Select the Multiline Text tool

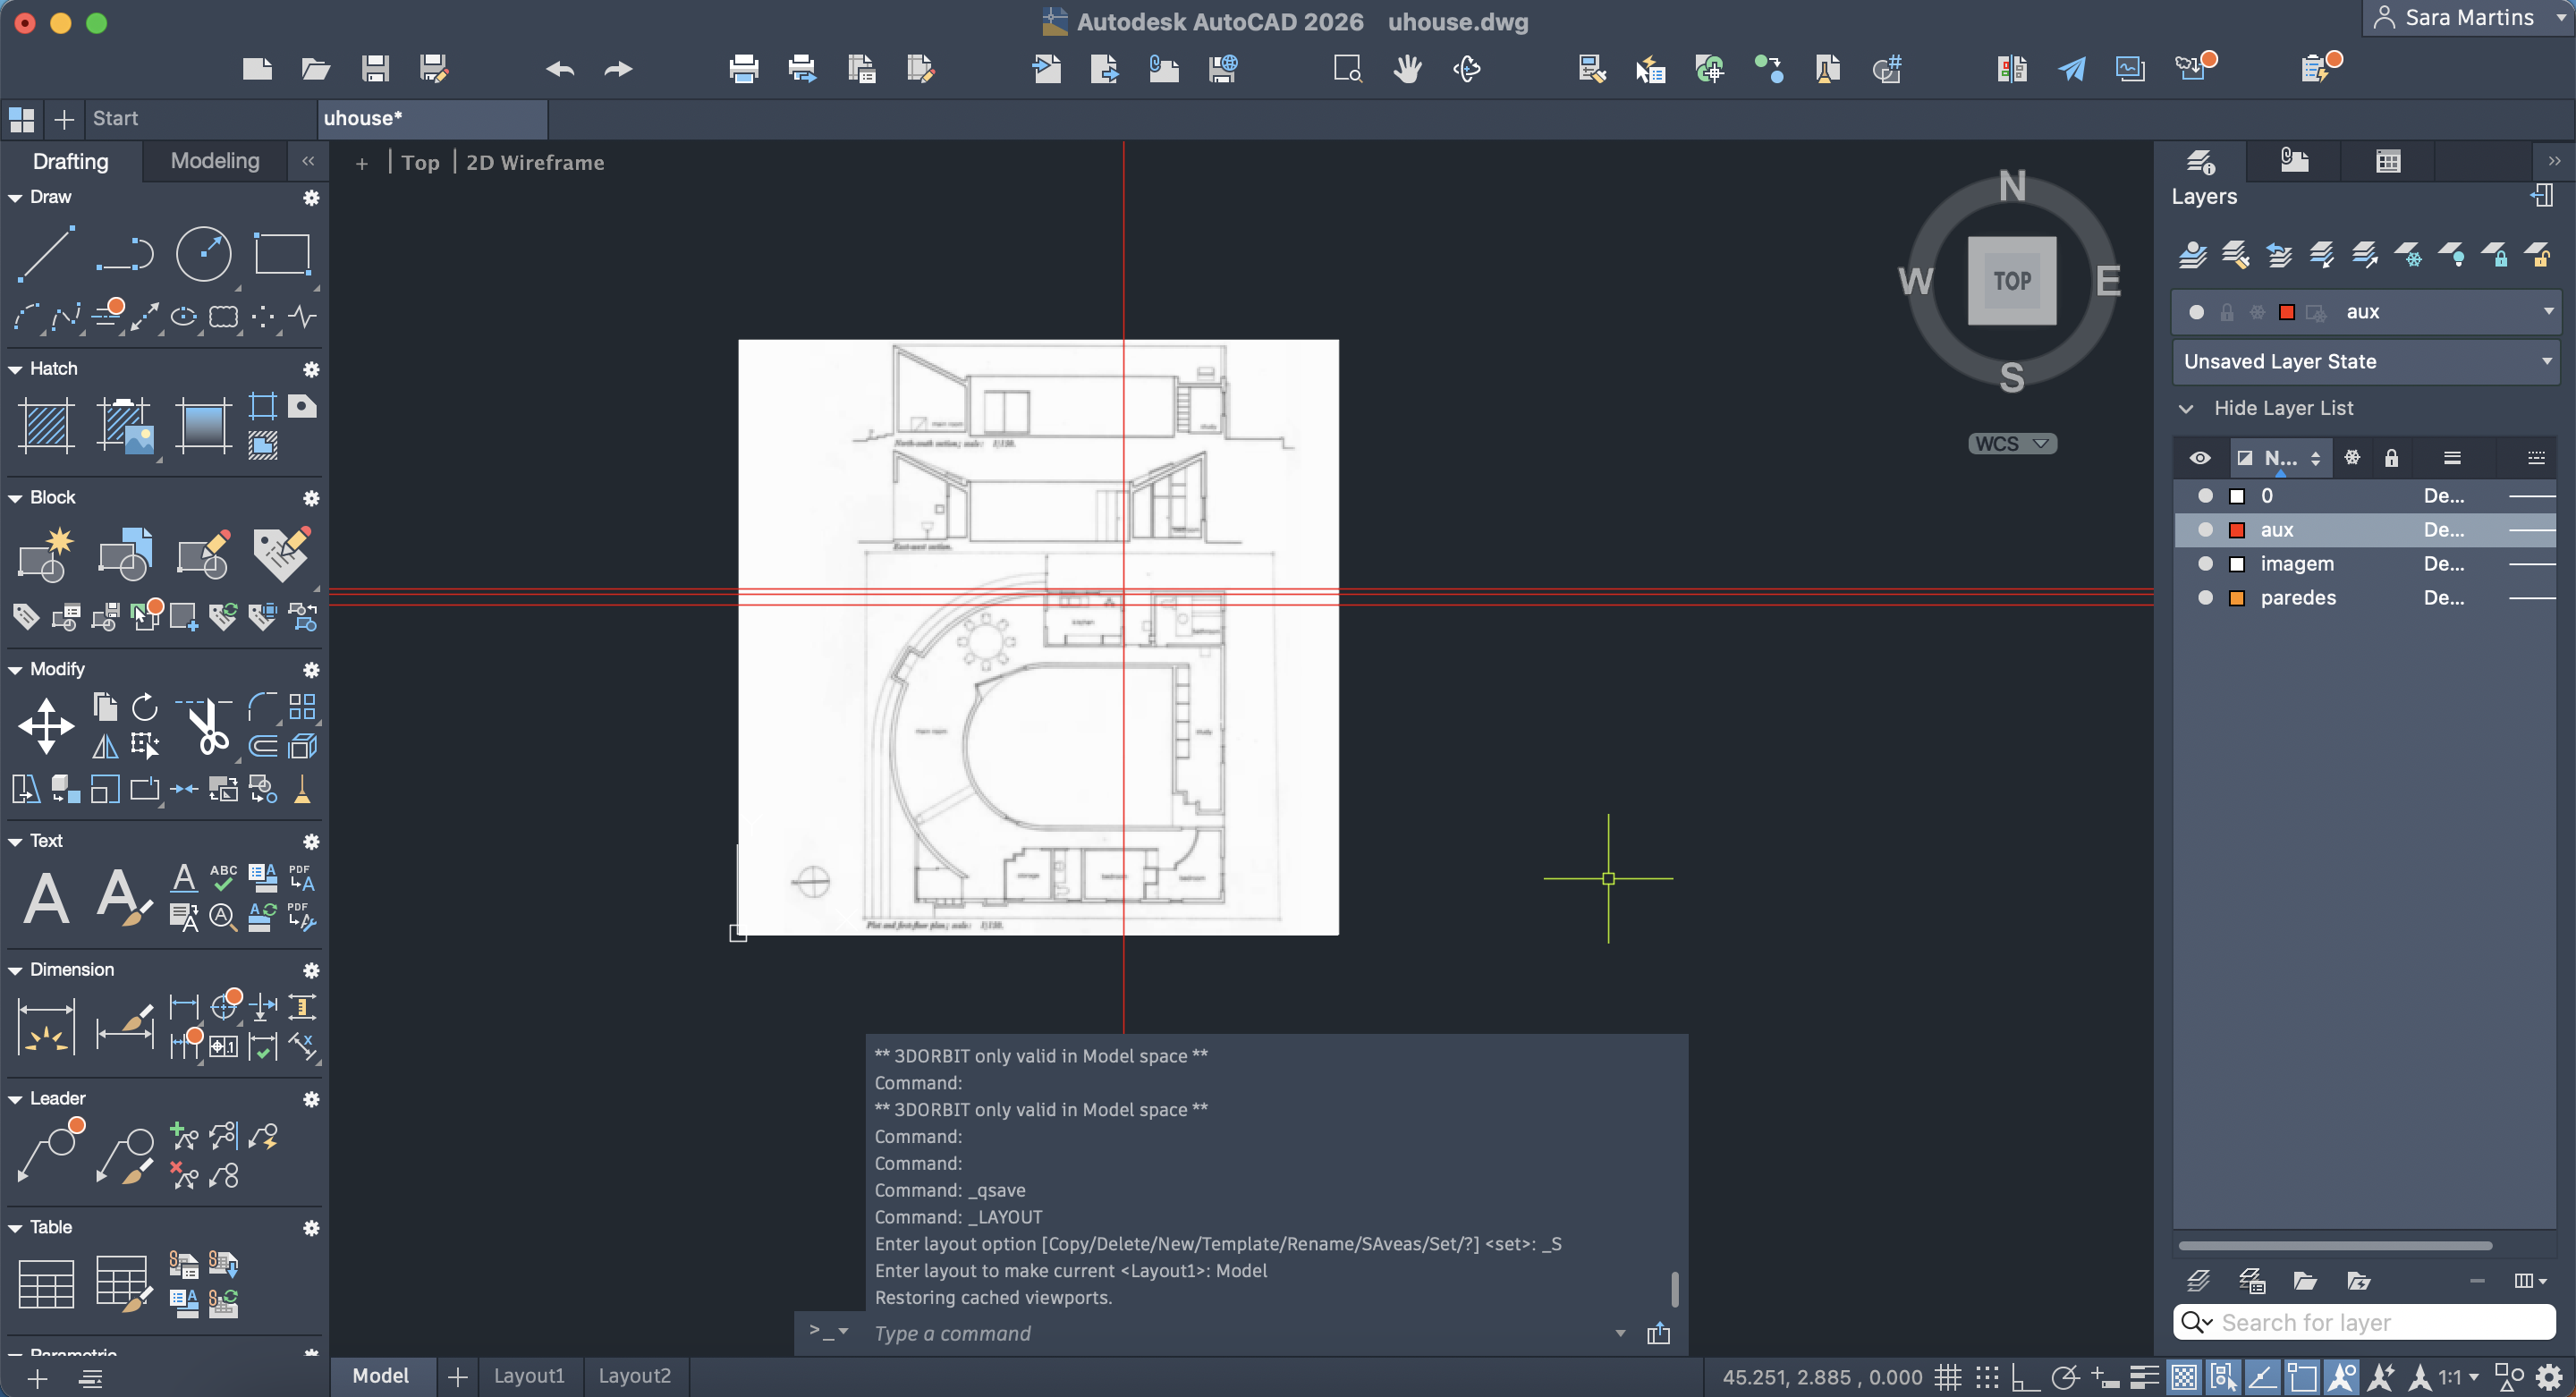pyautogui.click(x=46, y=897)
